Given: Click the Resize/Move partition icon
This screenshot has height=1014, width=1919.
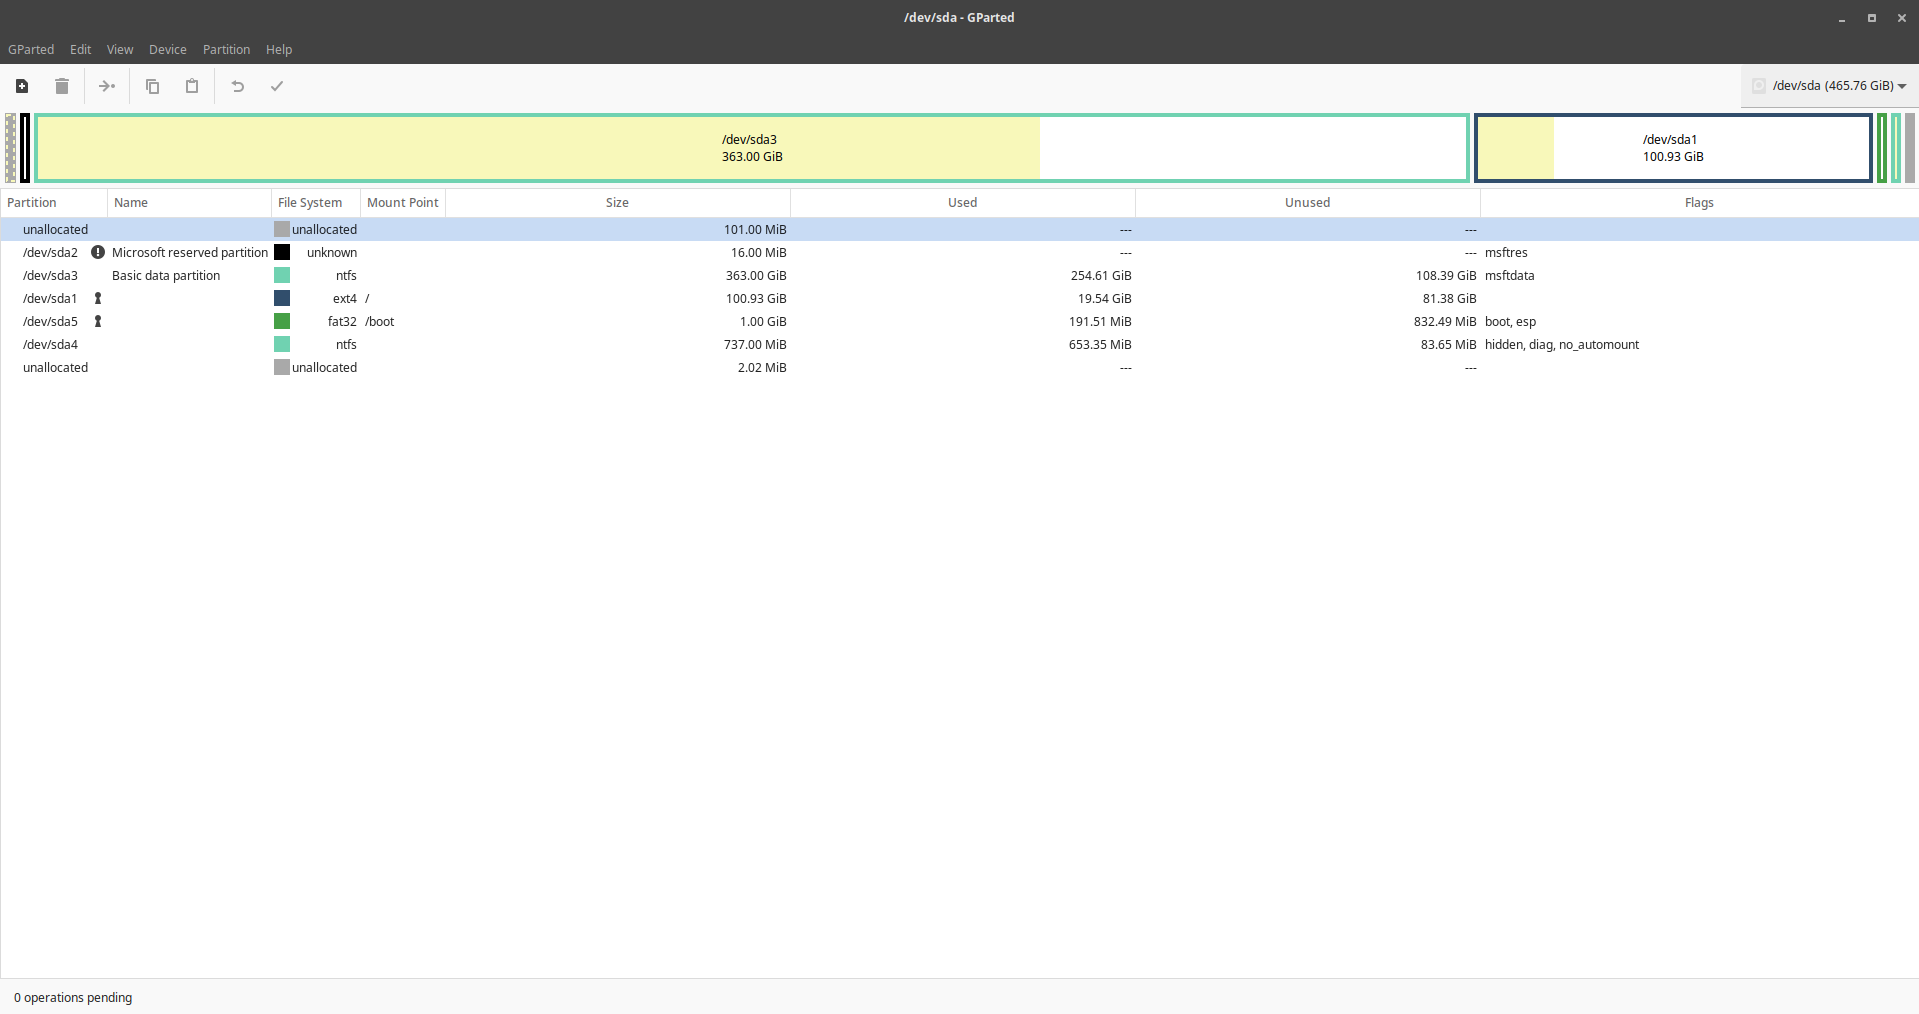Looking at the screenshot, I should (107, 86).
